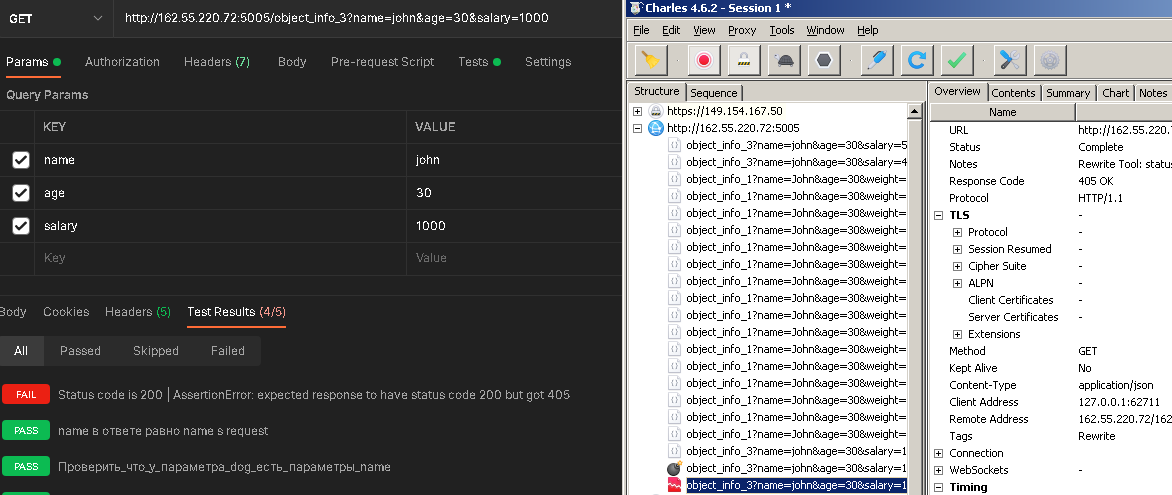Switch to the Contents tab in Charles
This screenshot has width=1172, height=495.
[1014, 93]
